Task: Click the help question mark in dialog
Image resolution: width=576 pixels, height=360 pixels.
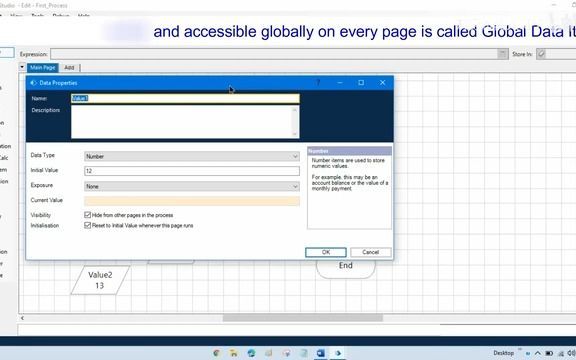Action: click(x=318, y=83)
